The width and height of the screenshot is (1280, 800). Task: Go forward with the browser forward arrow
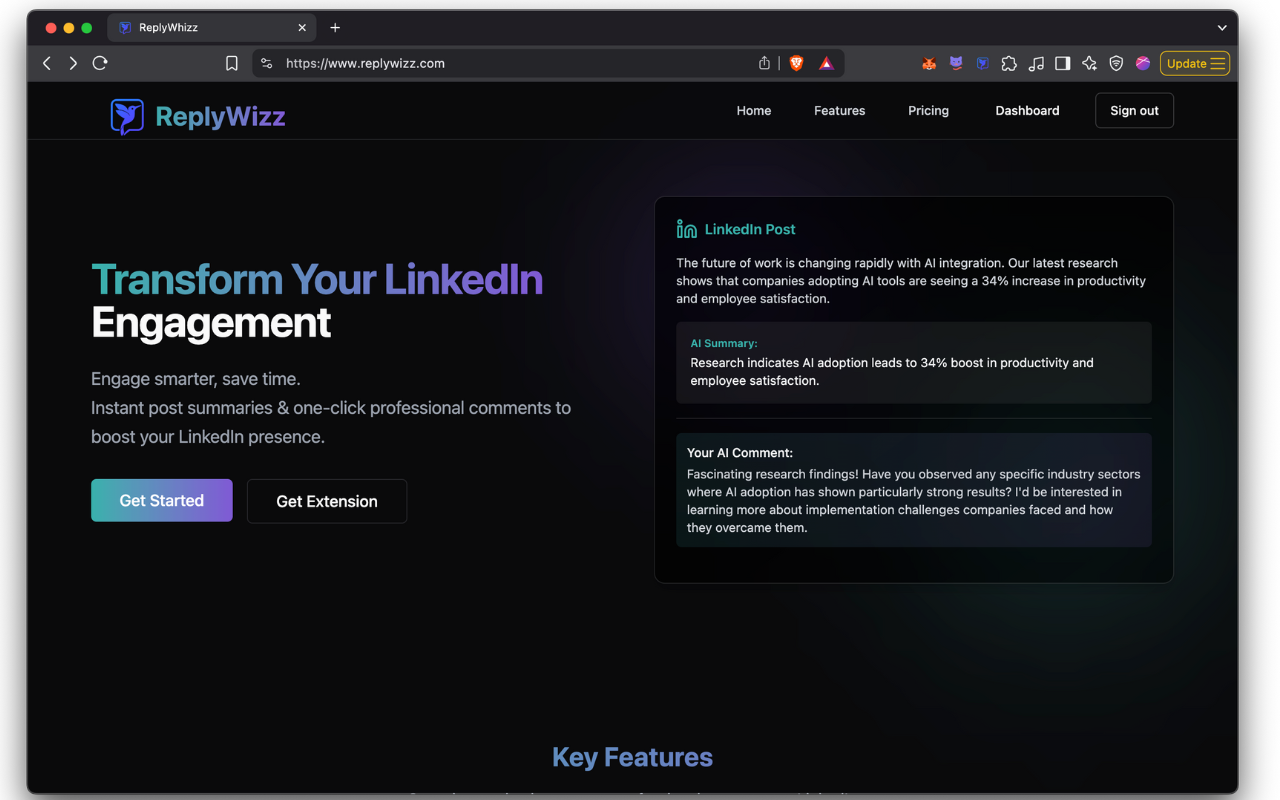(73, 63)
